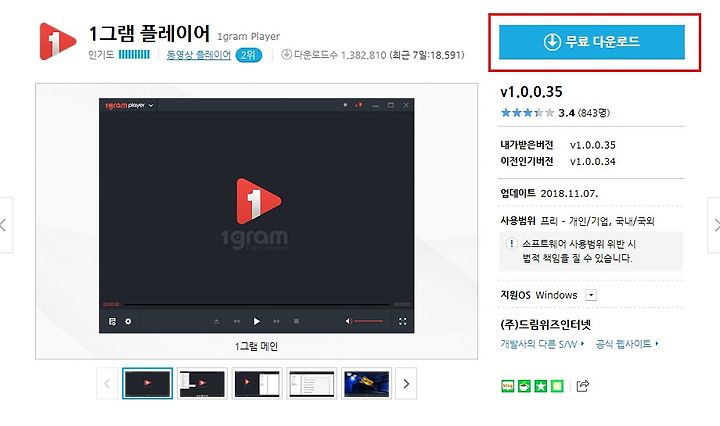Click the thumbnail strip previous arrow
The height and width of the screenshot is (426, 720).
pos(107,383)
